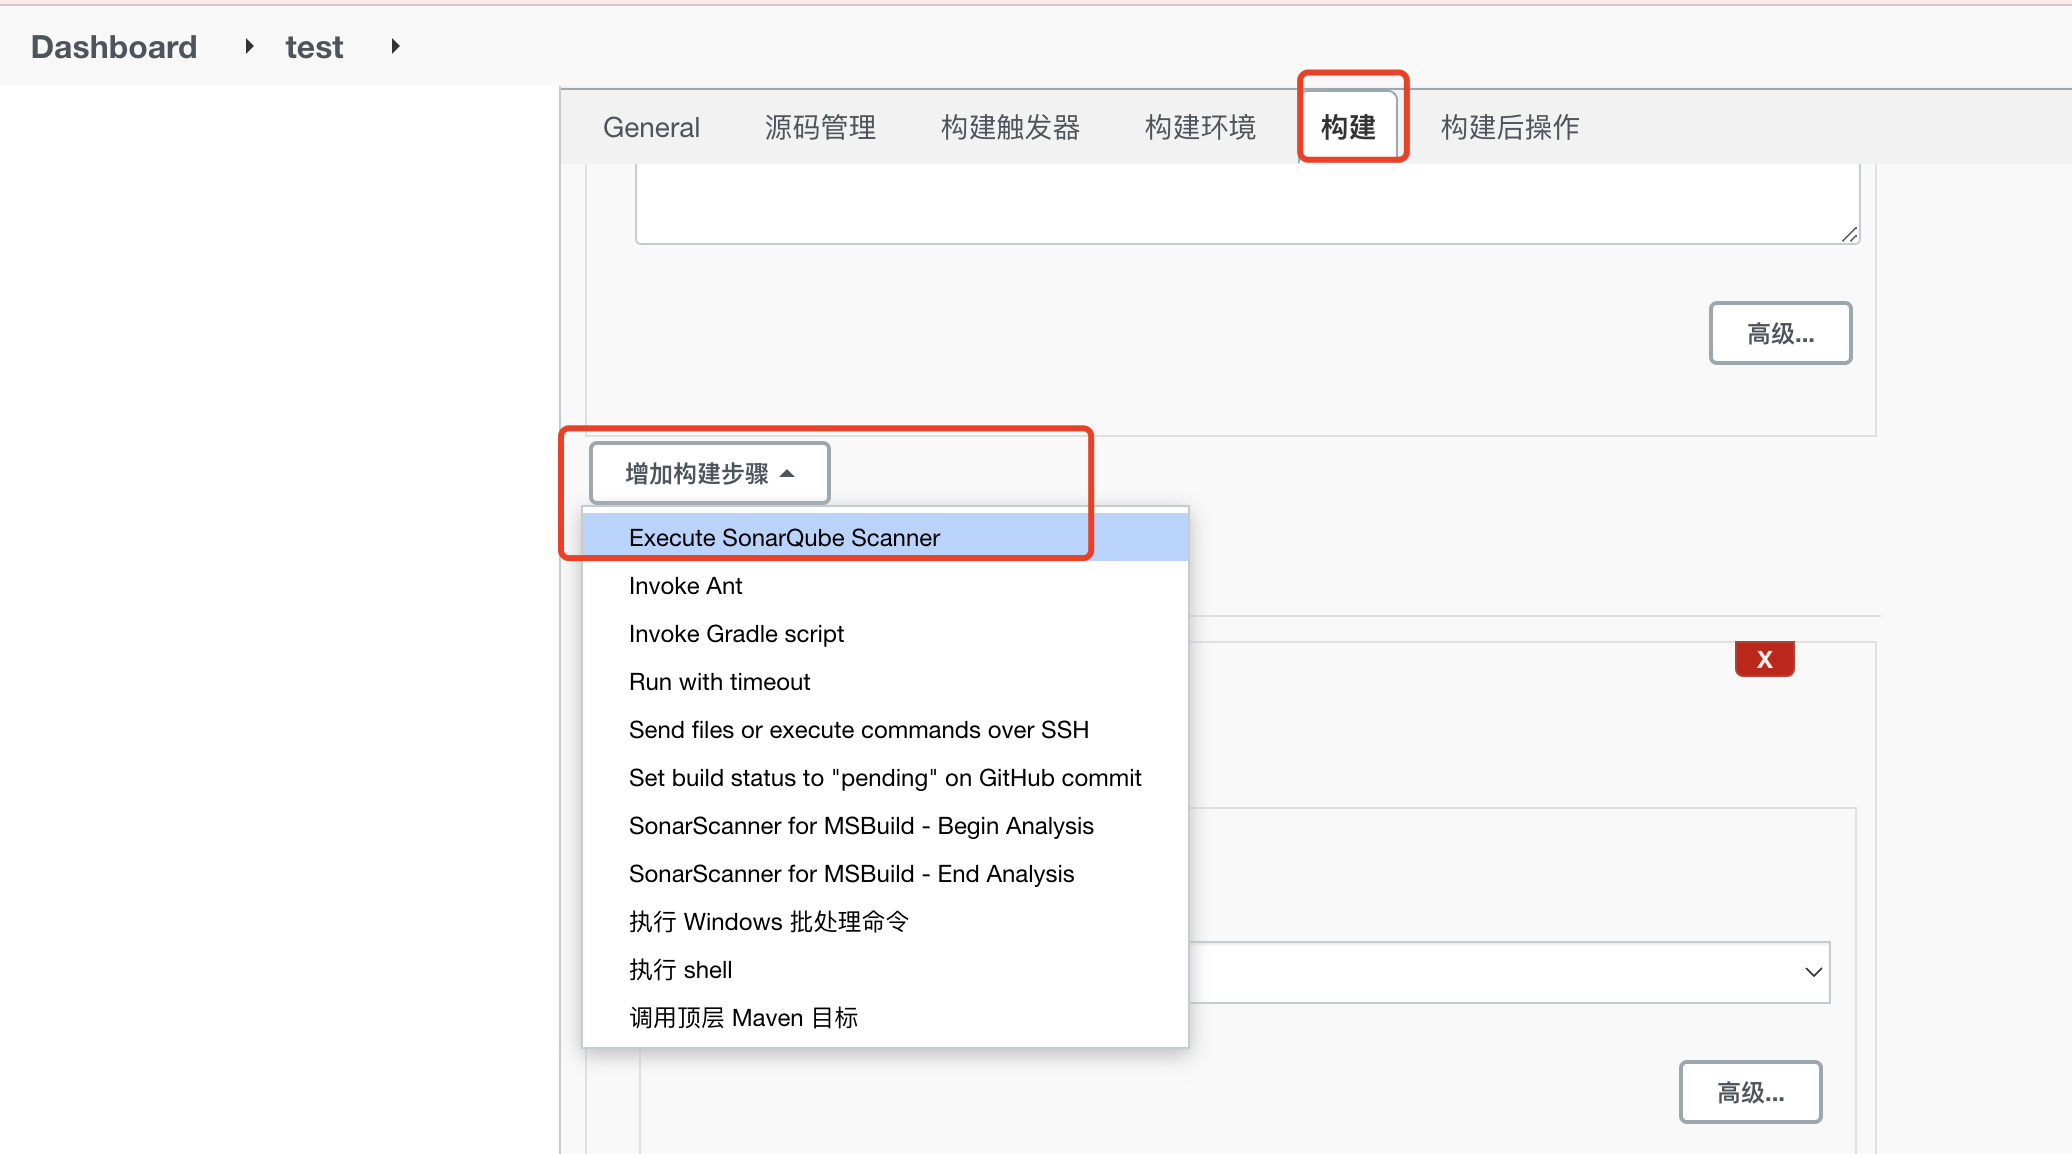Switch to the 源码管理 tab
Image resolution: width=2072 pixels, height=1154 pixels.
(x=820, y=127)
